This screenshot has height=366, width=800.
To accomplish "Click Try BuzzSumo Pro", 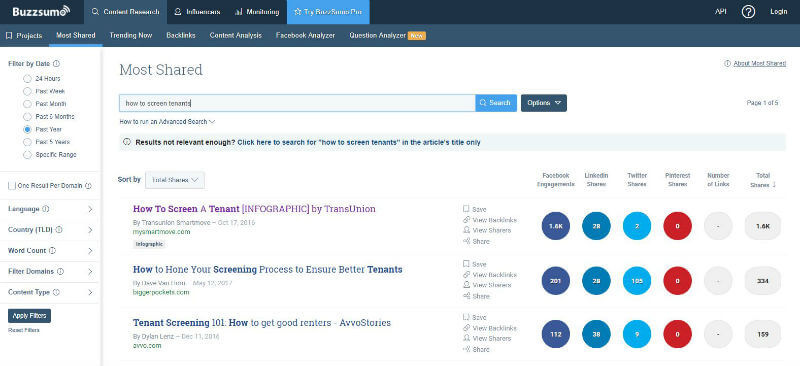I will point(328,12).
